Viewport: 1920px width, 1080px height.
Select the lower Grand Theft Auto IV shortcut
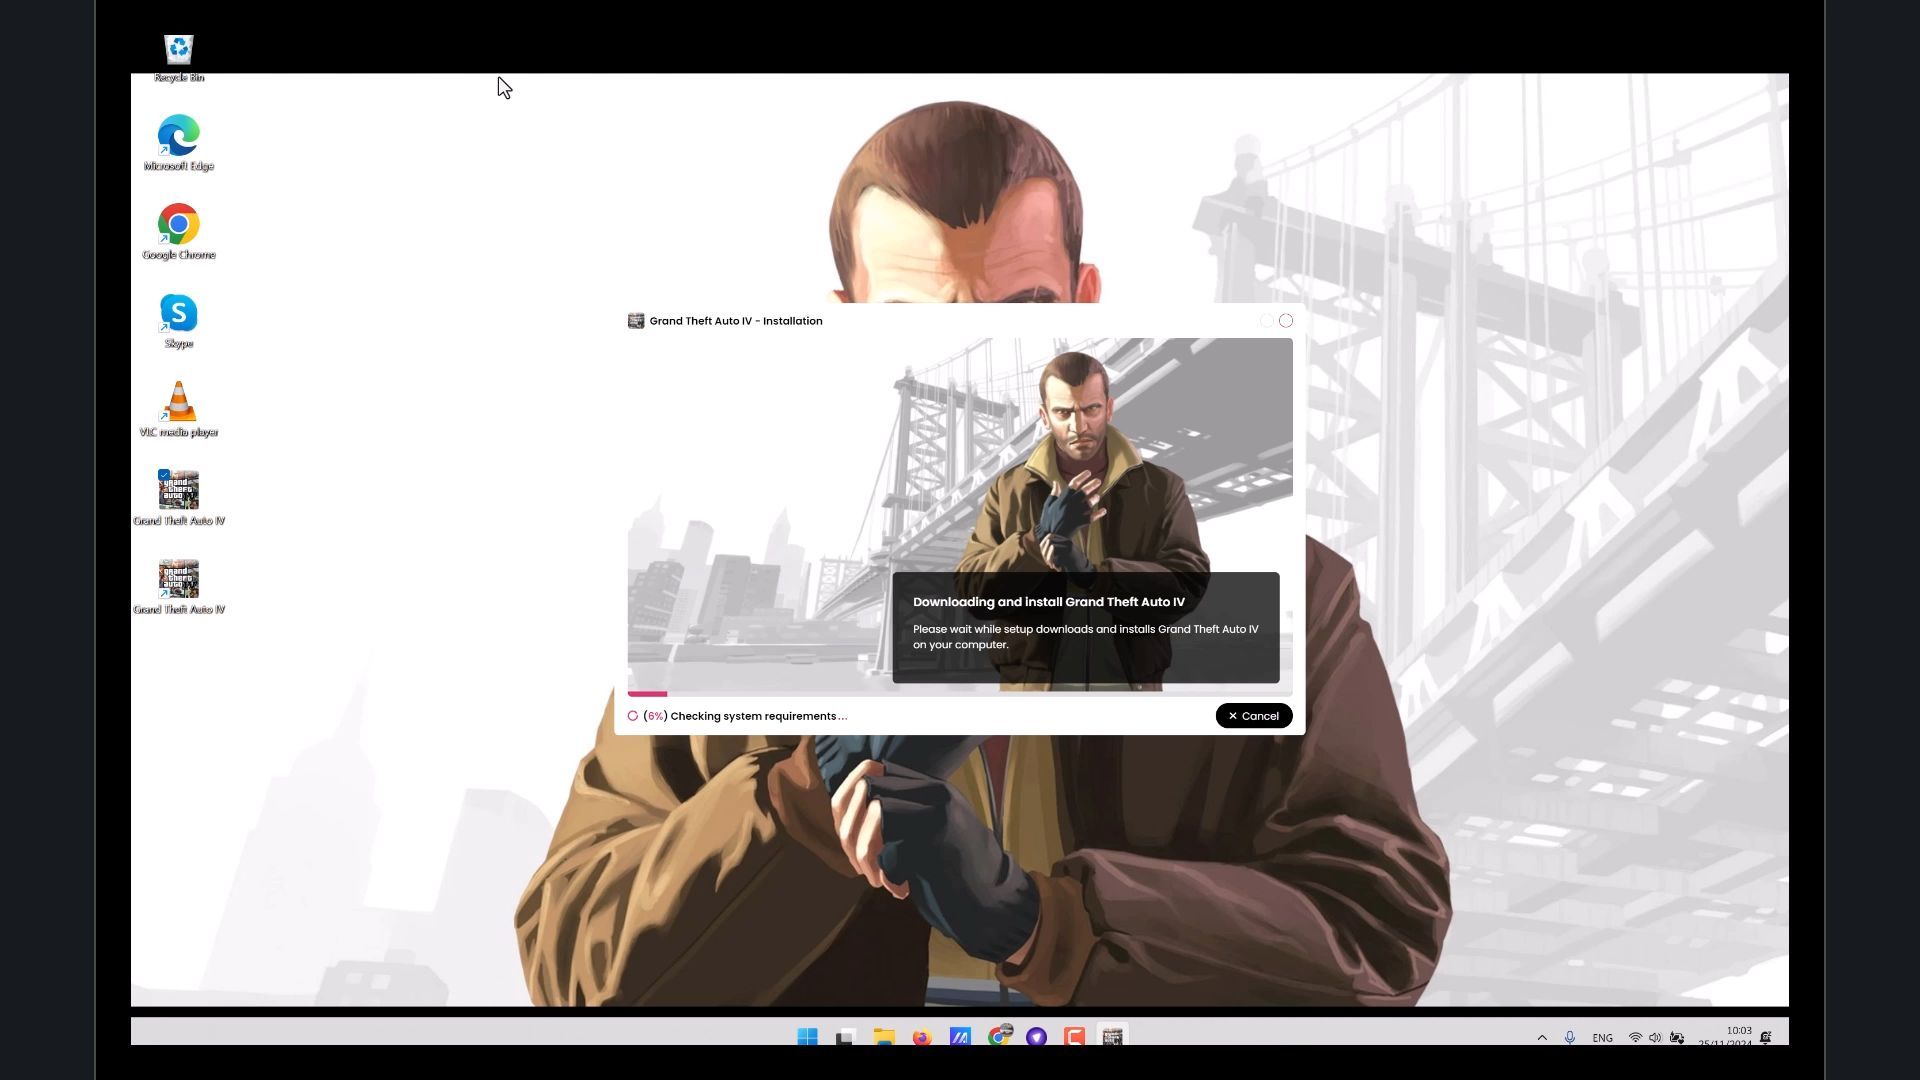(179, 587)
